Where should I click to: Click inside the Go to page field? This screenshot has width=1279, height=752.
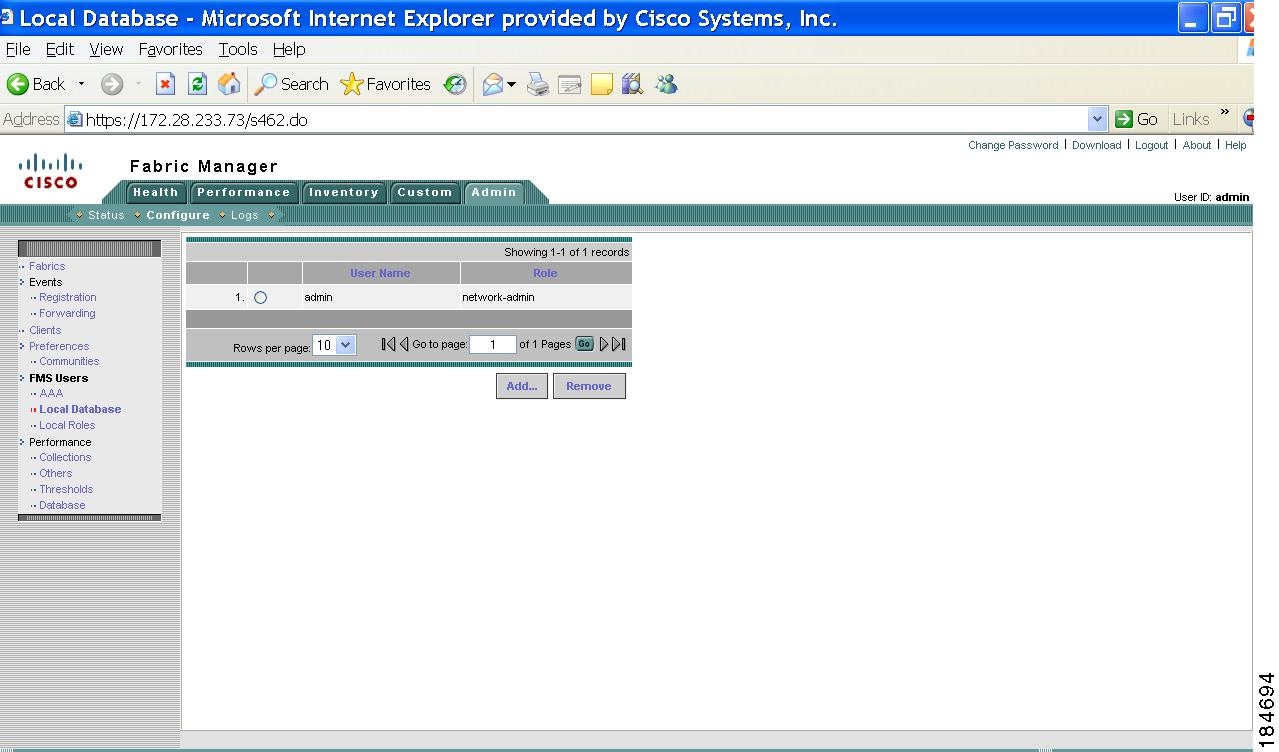pyautogui.click(x=492, y=344)
